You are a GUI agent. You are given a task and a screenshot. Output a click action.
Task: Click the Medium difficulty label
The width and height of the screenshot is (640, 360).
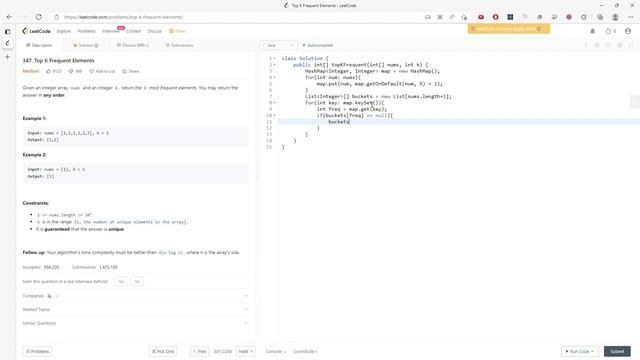[31, 71]
